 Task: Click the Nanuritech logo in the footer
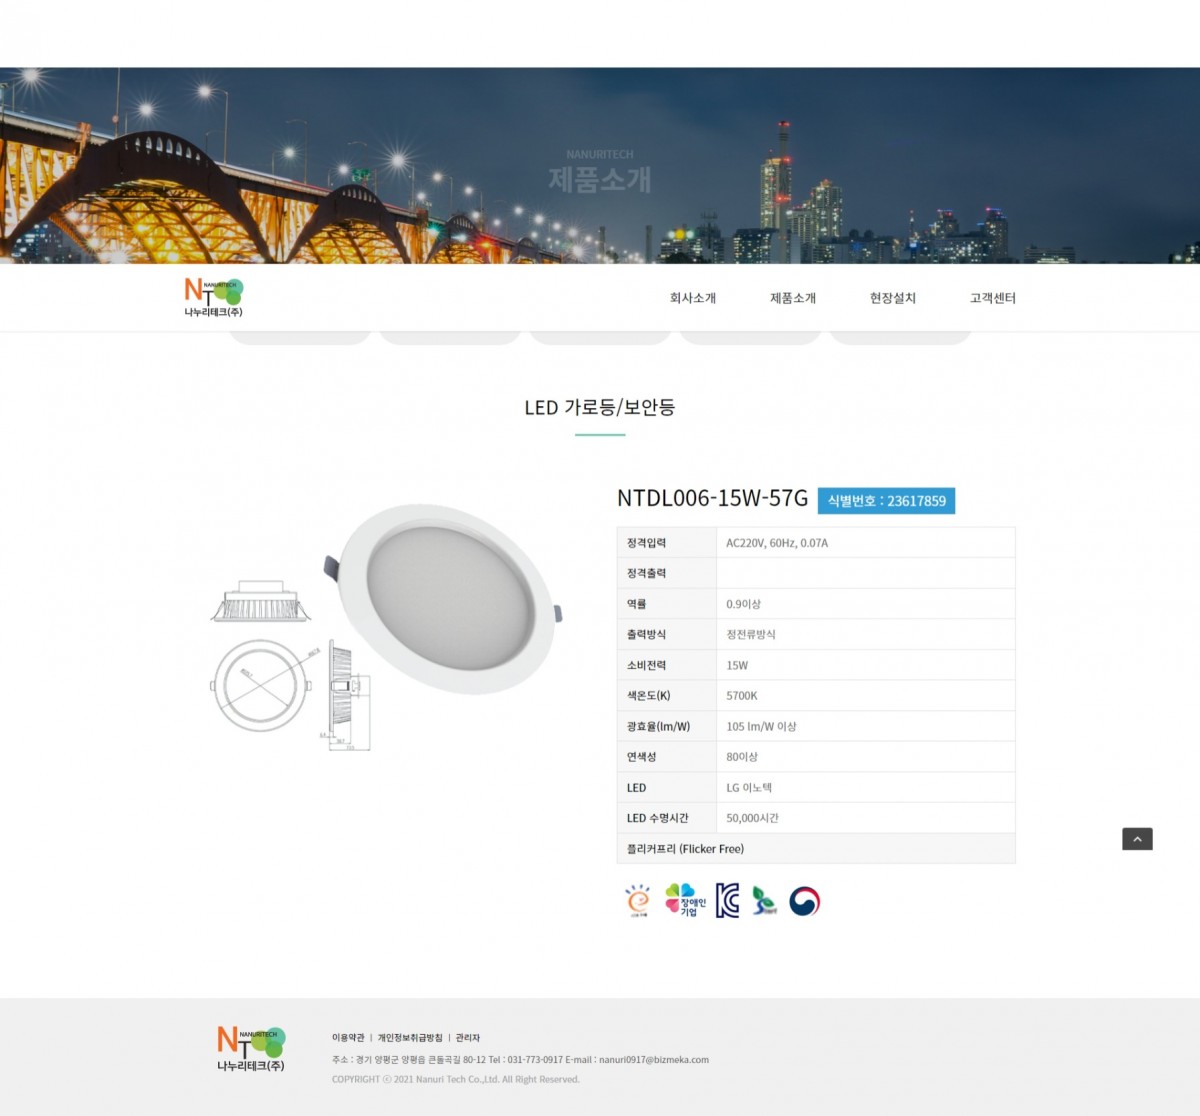pyautogui.click(x=251, y=1049)
